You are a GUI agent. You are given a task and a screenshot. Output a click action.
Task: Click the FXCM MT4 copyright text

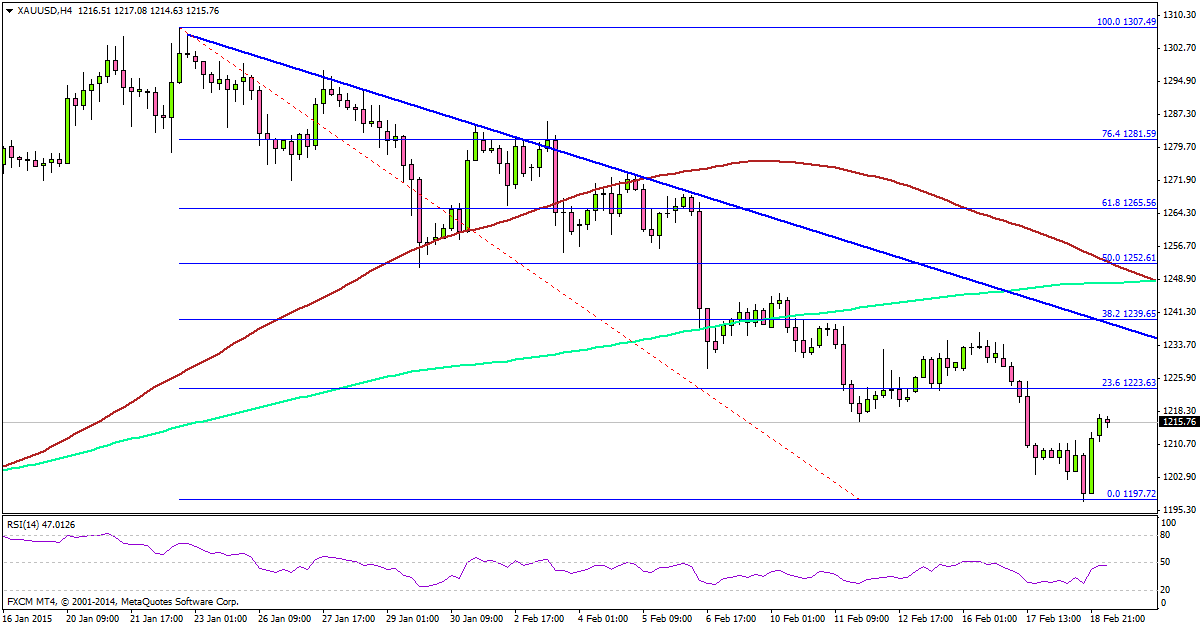coord(123,602)
